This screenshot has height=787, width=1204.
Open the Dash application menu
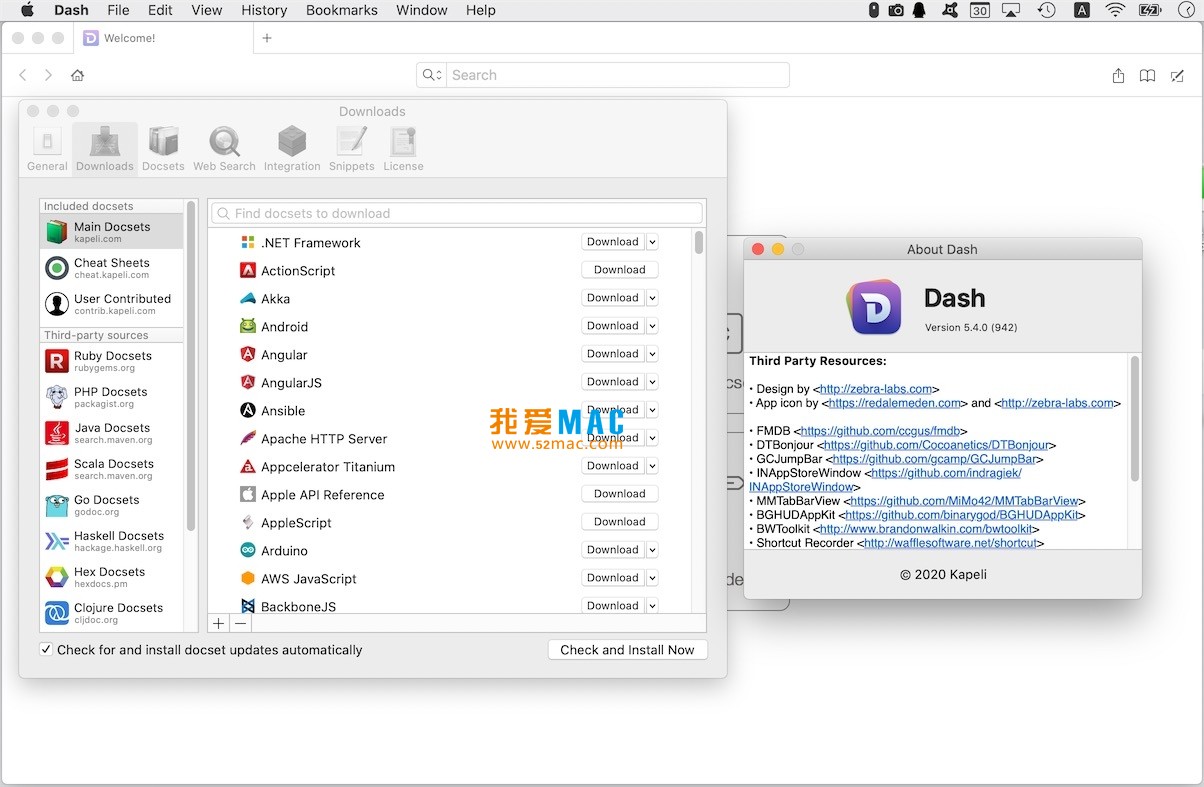tap(71, 10)
